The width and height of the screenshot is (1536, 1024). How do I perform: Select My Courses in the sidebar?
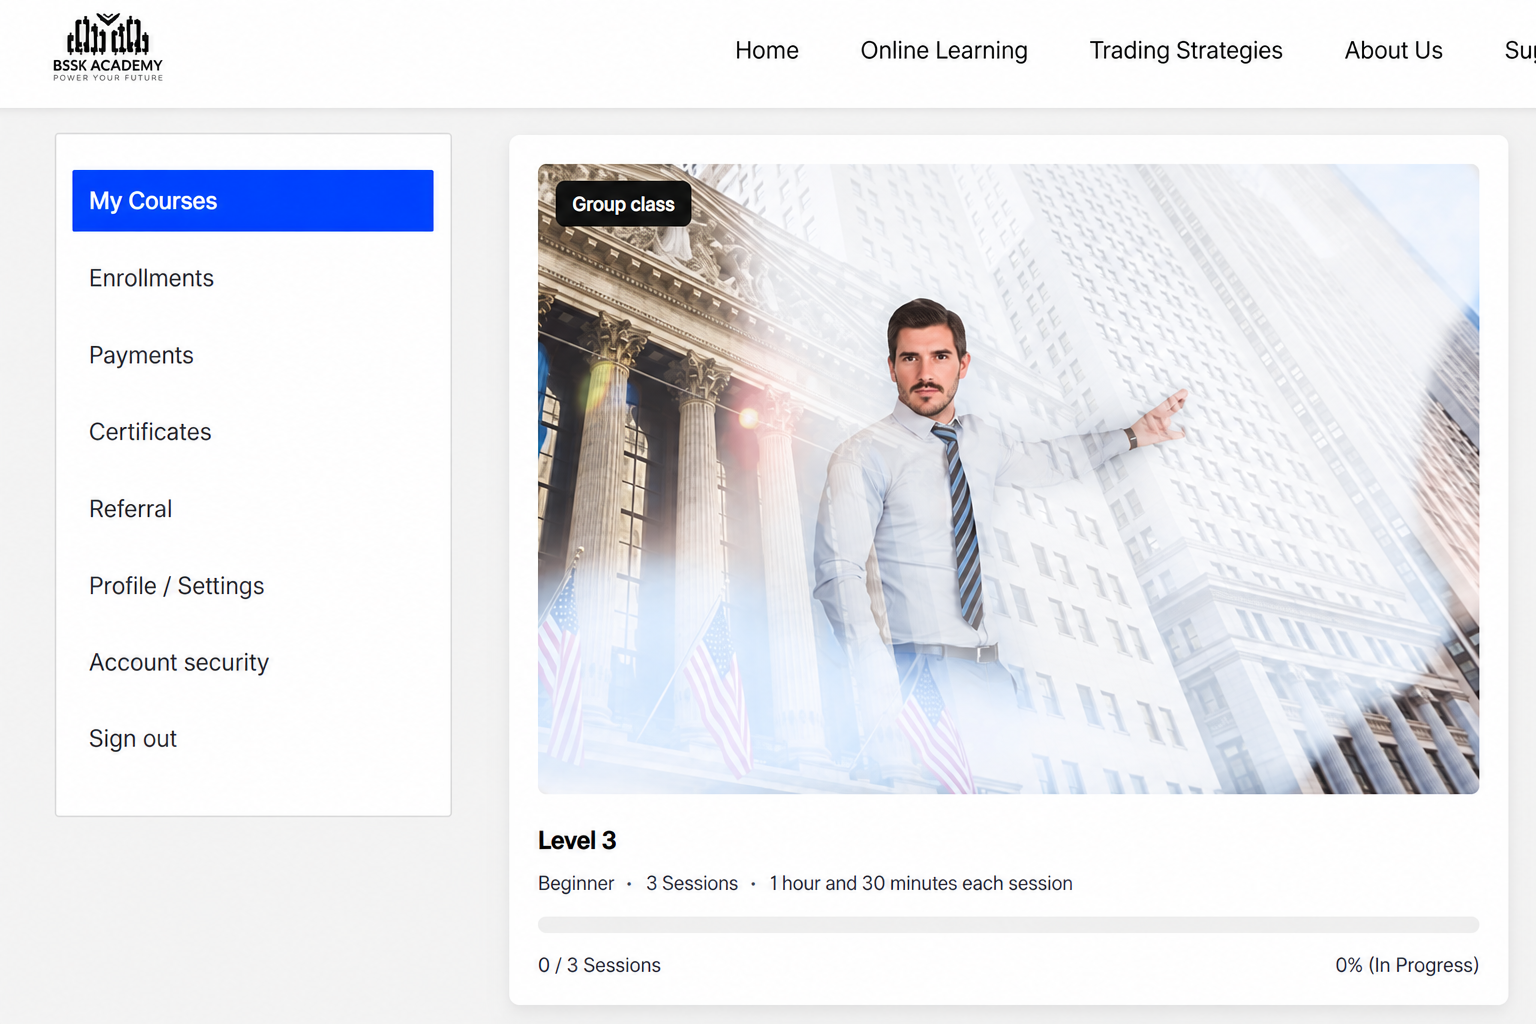(253, 201)
